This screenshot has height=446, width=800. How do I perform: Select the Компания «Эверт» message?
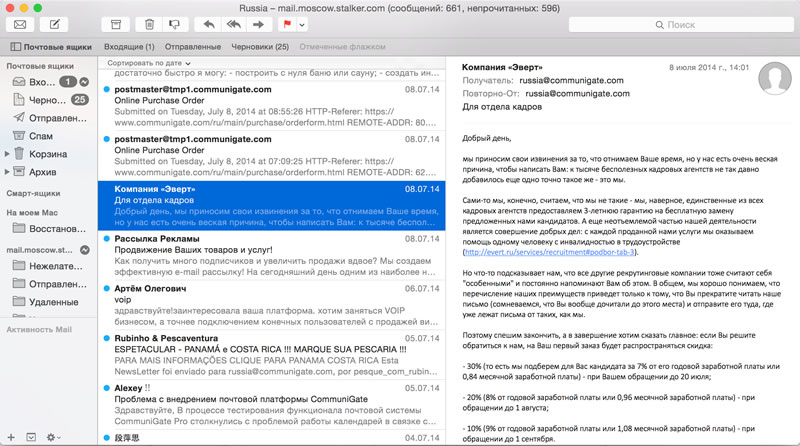[271, 205]
